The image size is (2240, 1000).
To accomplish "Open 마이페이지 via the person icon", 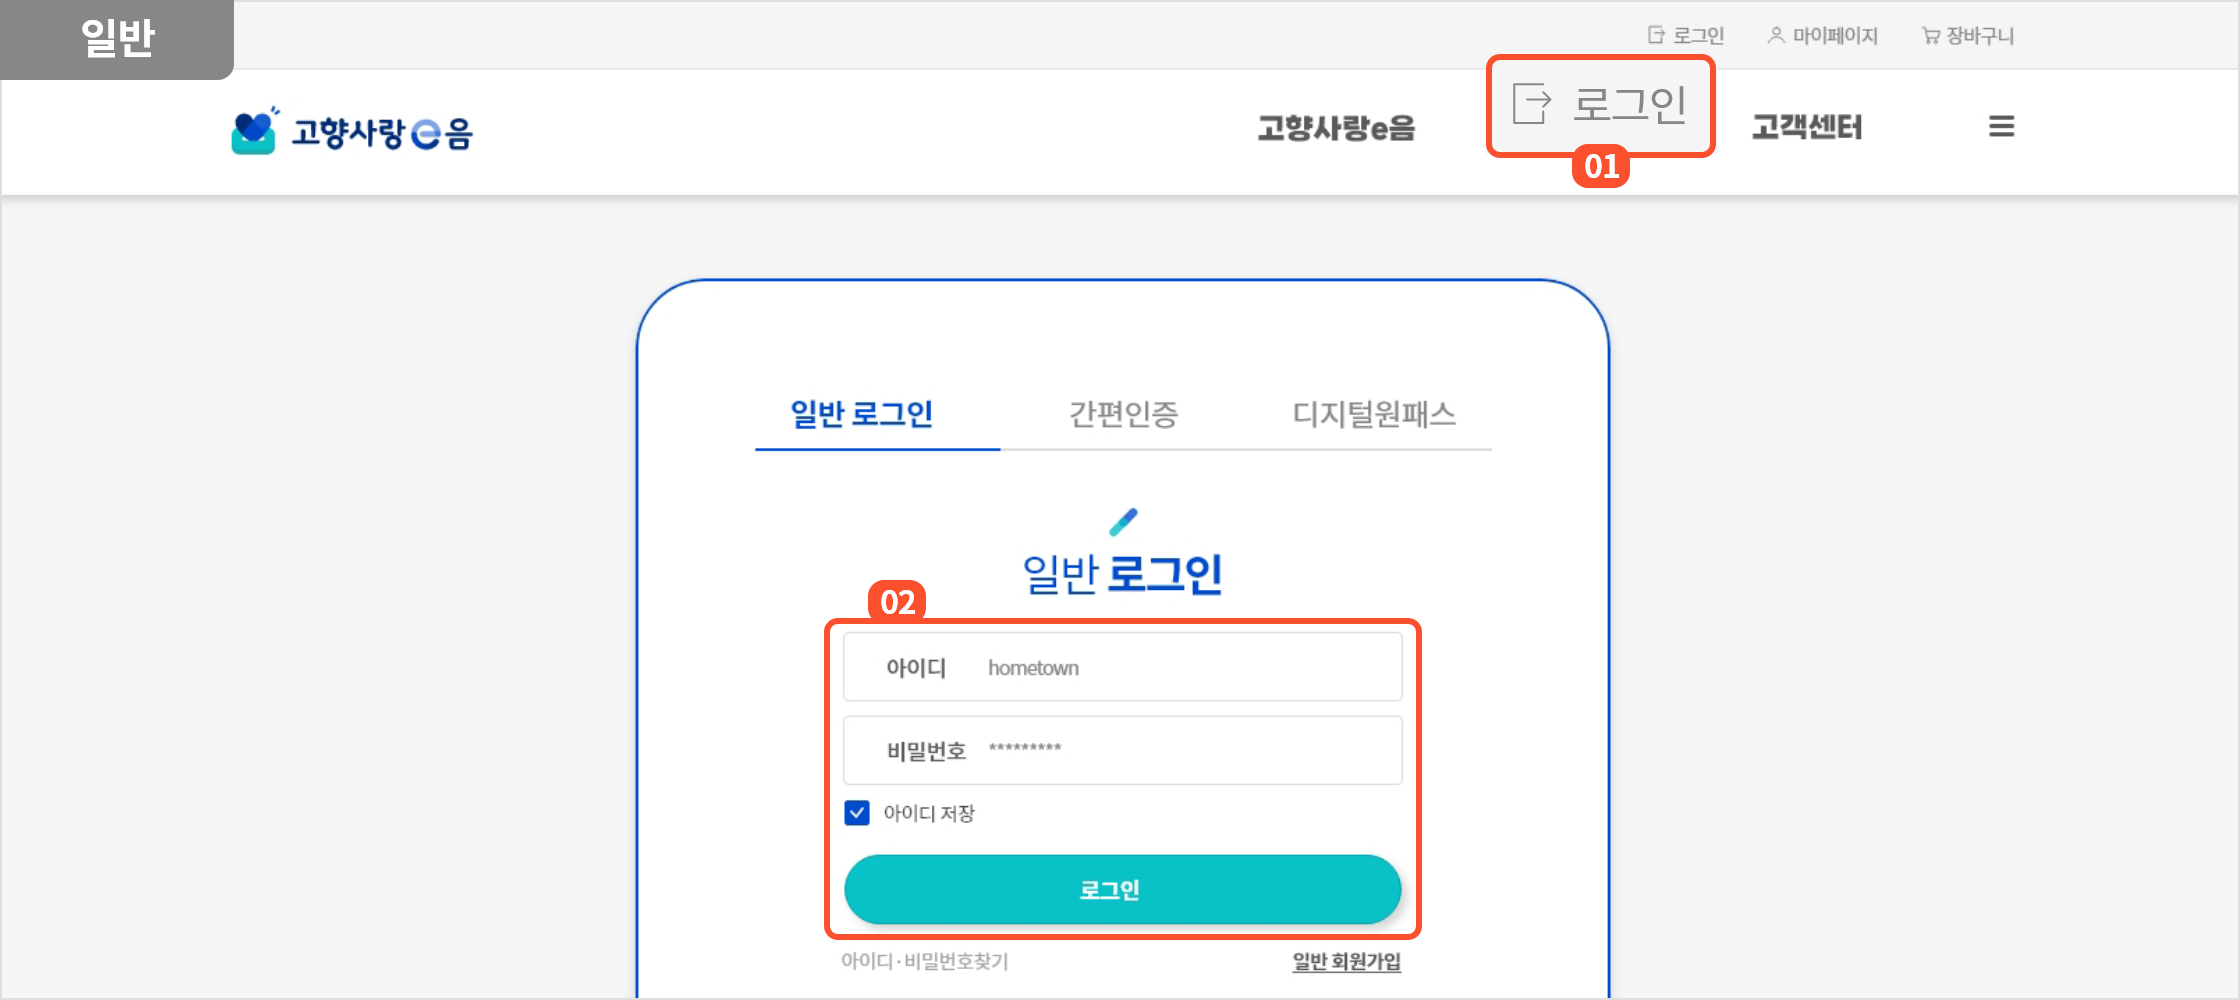I will (x=1776, y=36).
